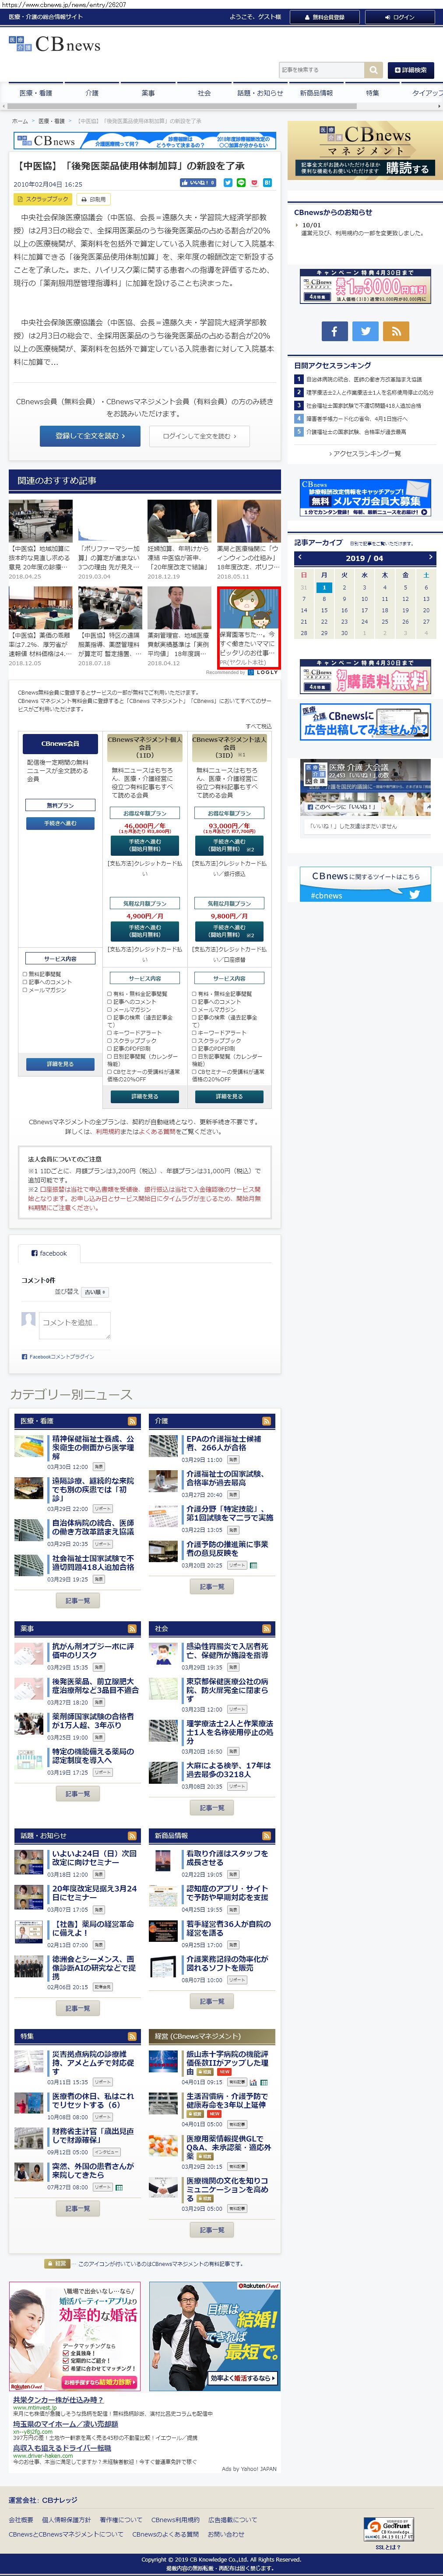The width and height of the screenshot is (443, 2576).
Task: Open the Facebook icon in sidebar
Action: coord(334,331)
